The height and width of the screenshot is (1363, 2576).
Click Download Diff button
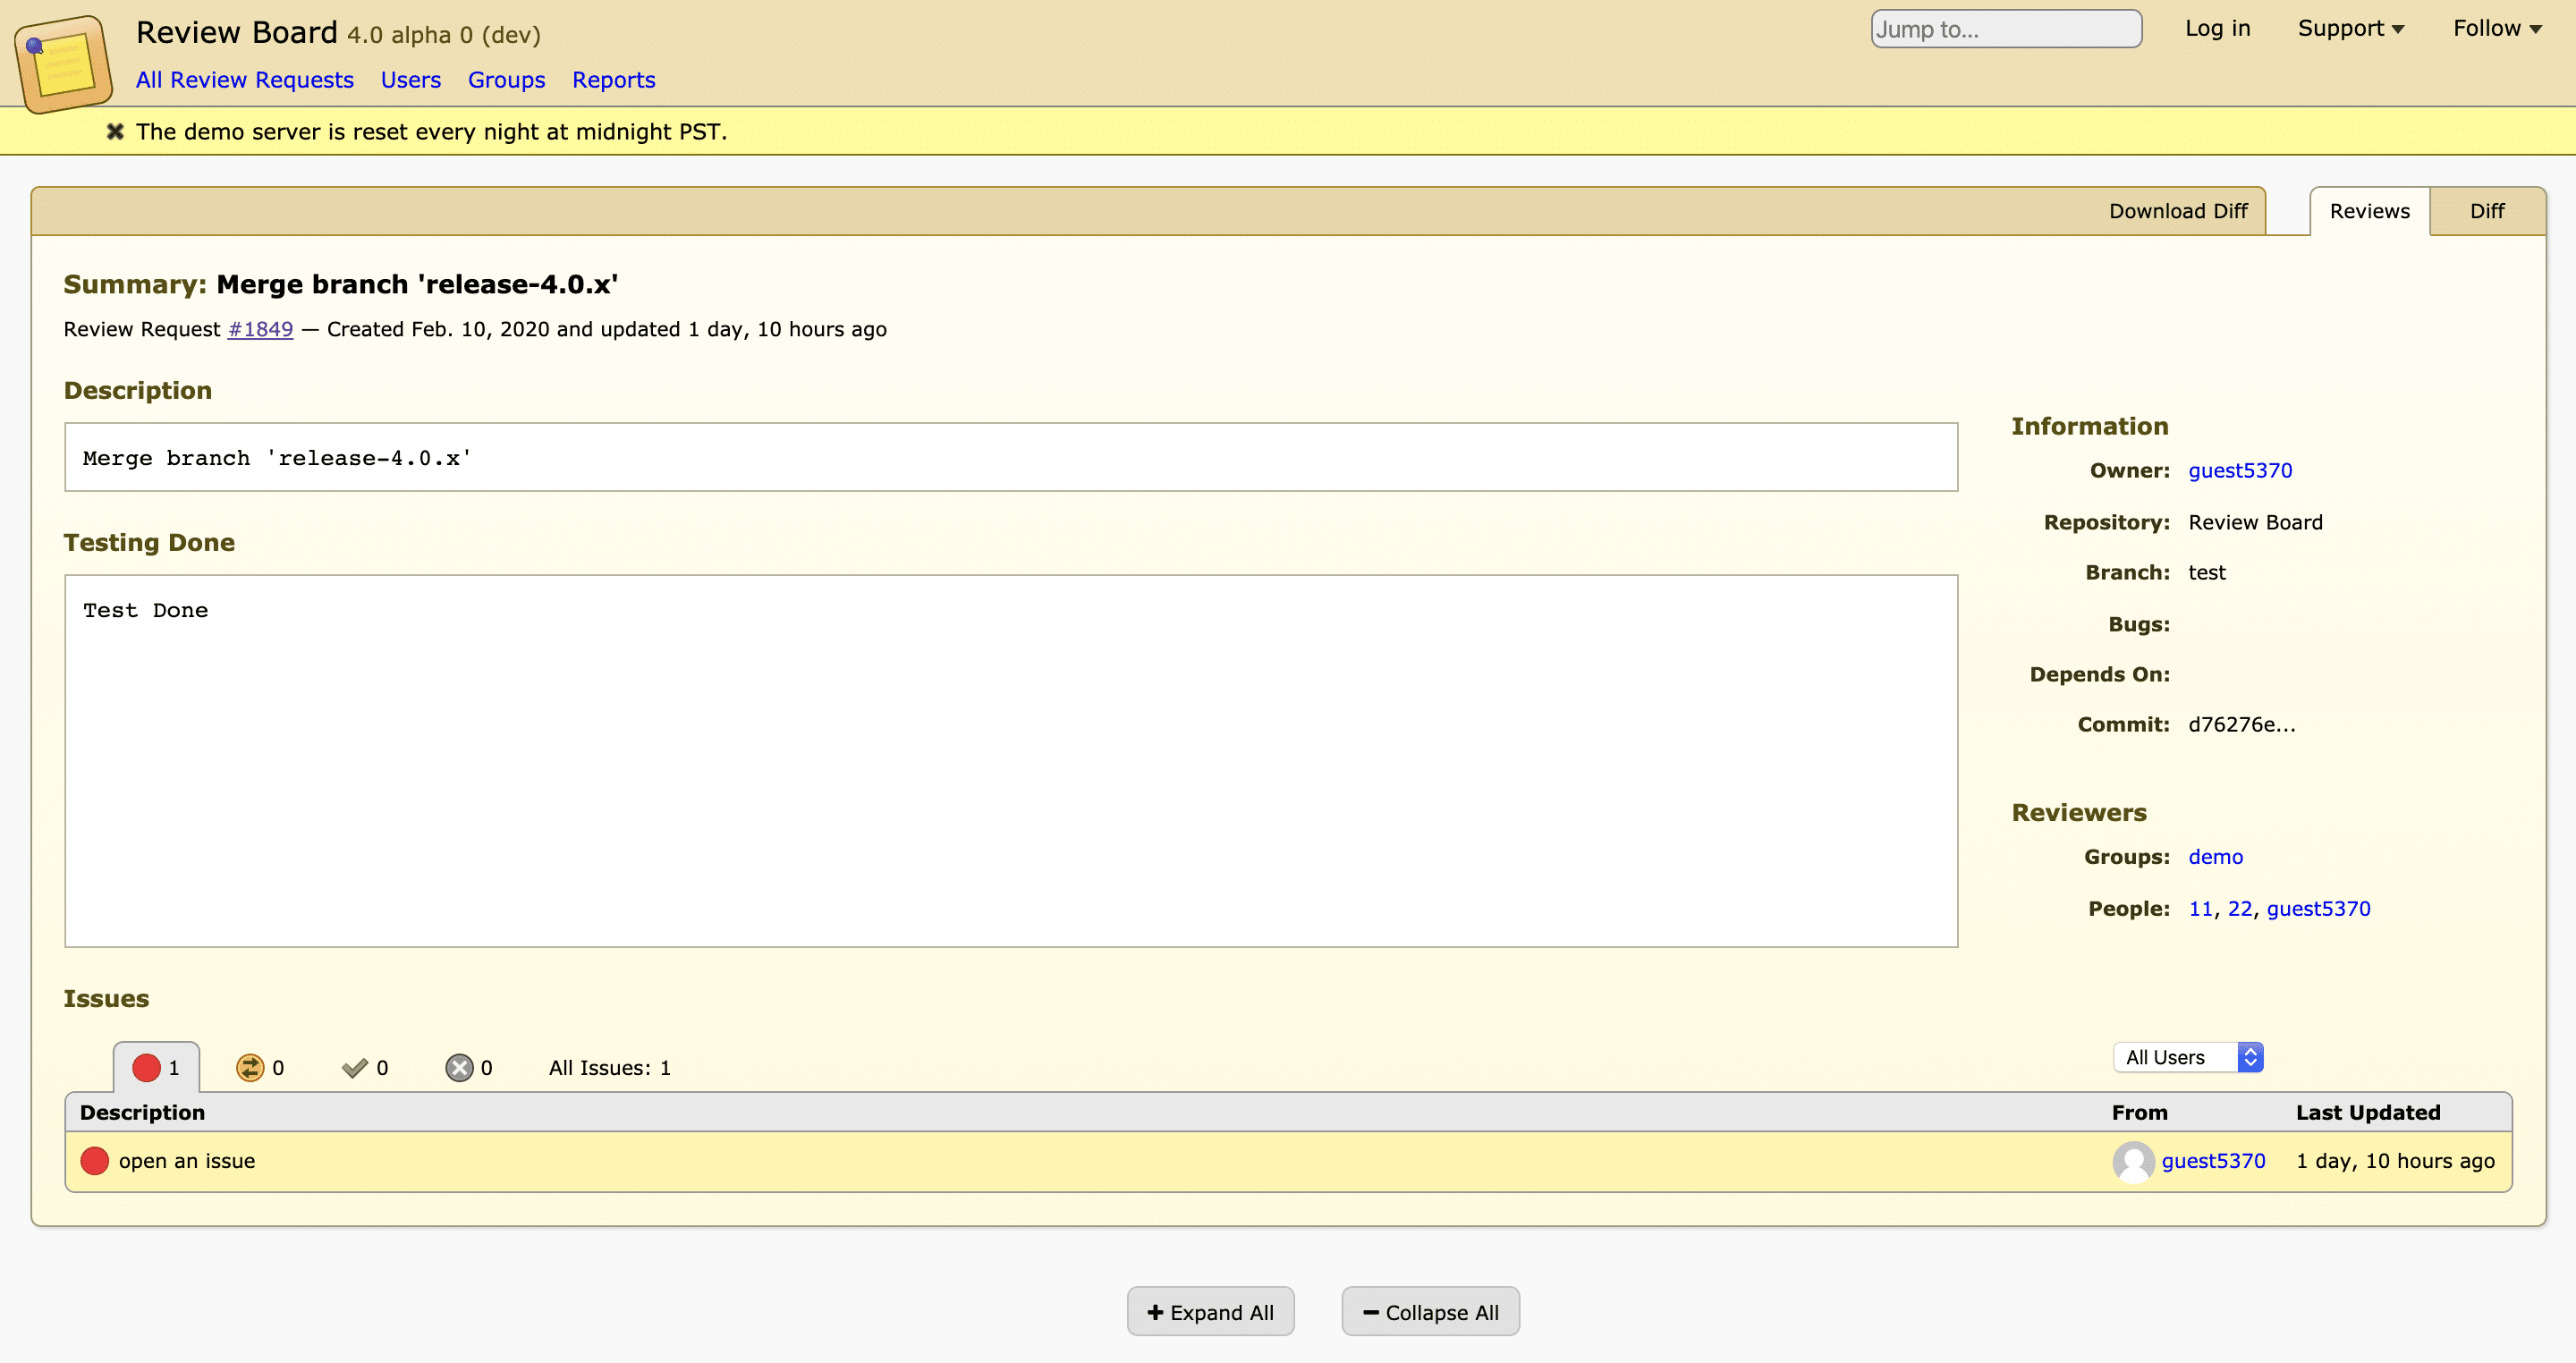2179,211
